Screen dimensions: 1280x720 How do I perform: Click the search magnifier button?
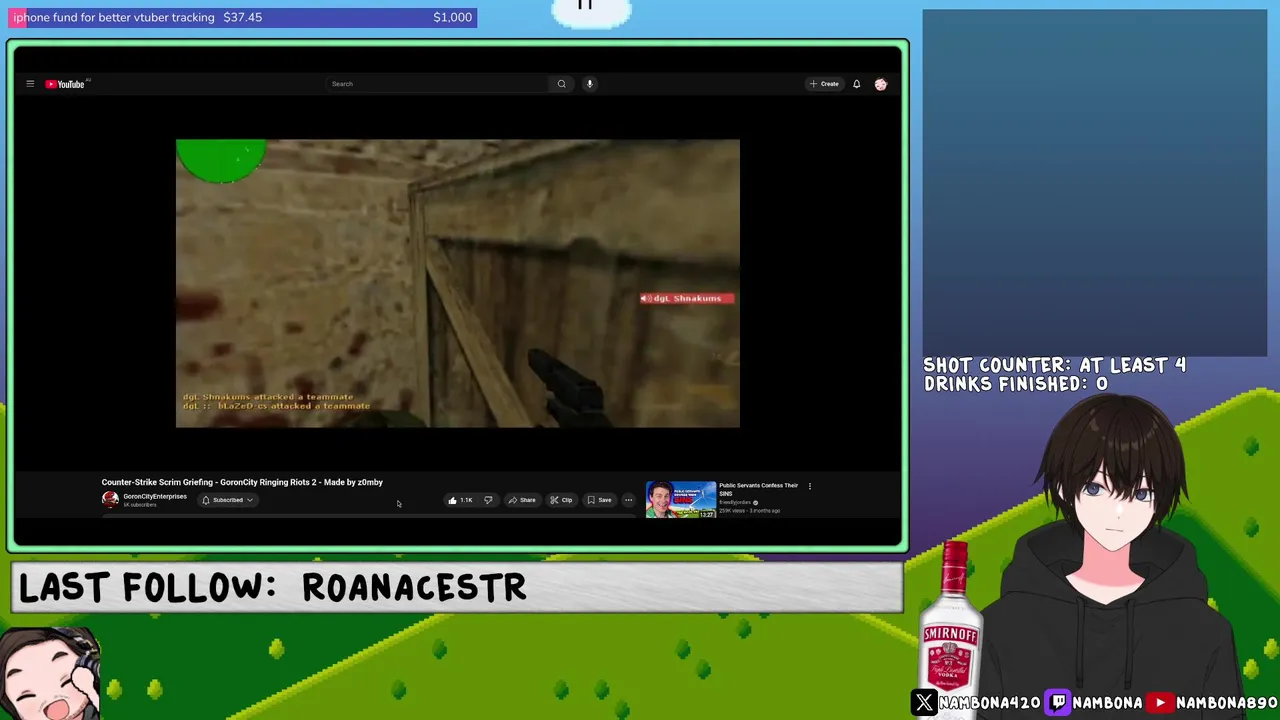[561, 84]
